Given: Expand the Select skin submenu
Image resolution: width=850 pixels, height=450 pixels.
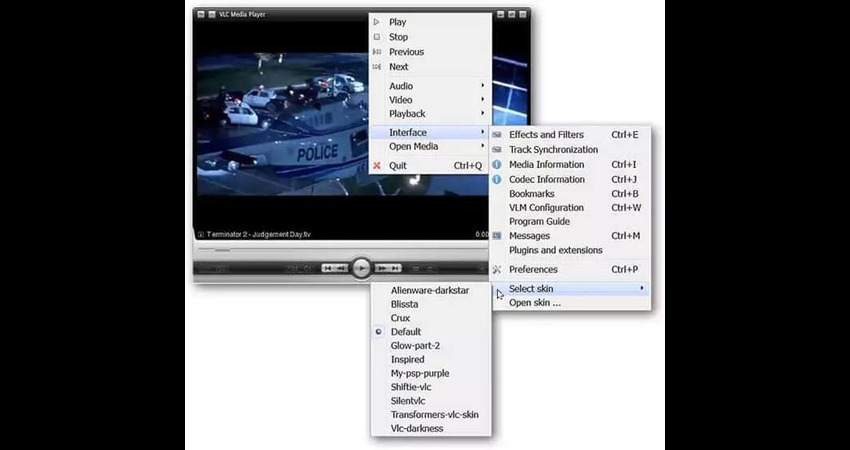Looking at the screenshot, I should pos(570,289).
